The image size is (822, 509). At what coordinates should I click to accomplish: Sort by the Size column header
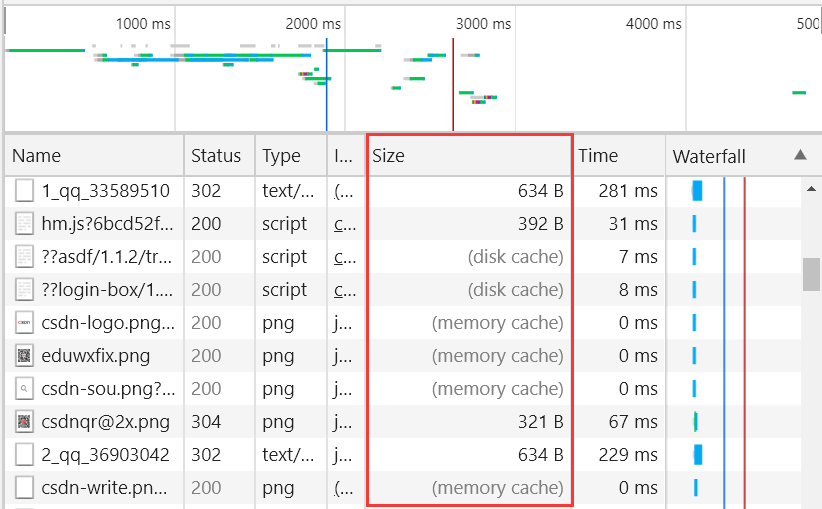point(469,156)
